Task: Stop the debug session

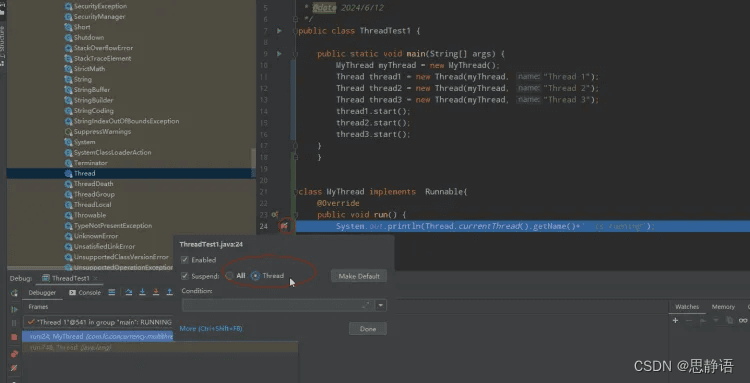Action: 14,337
